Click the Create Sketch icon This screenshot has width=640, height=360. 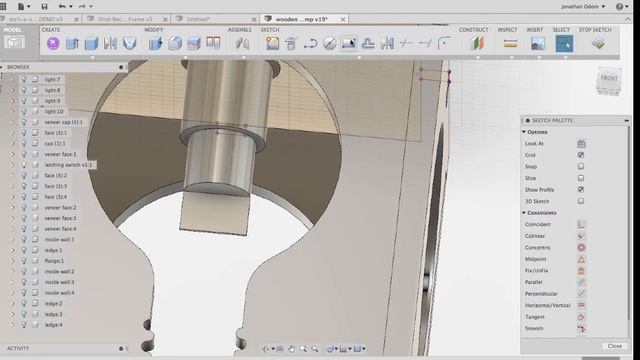[x=272, y=43]
